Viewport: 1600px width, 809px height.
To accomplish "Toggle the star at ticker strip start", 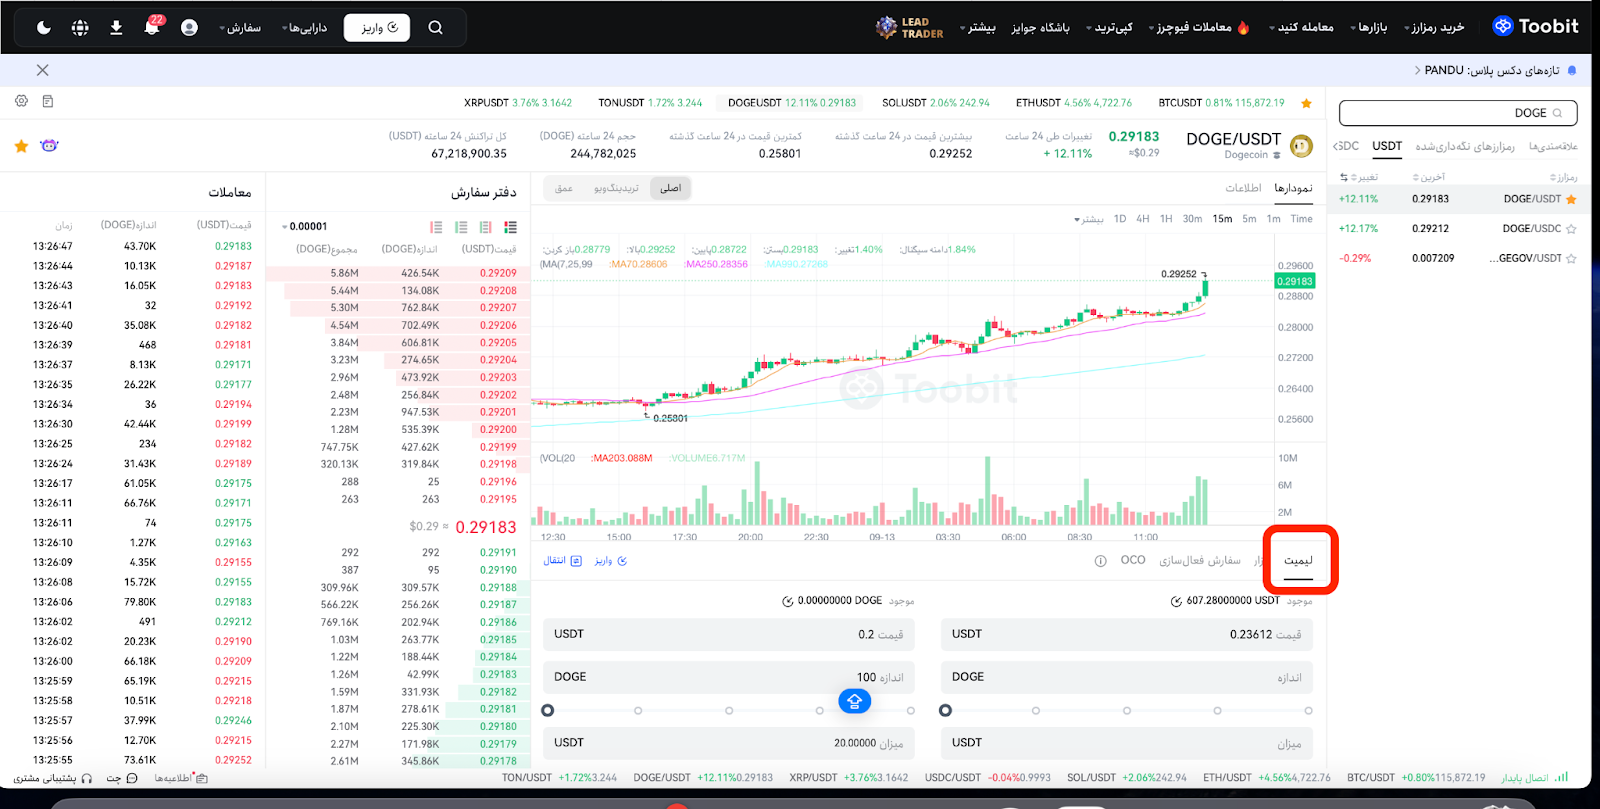I will click(1306, 103).
